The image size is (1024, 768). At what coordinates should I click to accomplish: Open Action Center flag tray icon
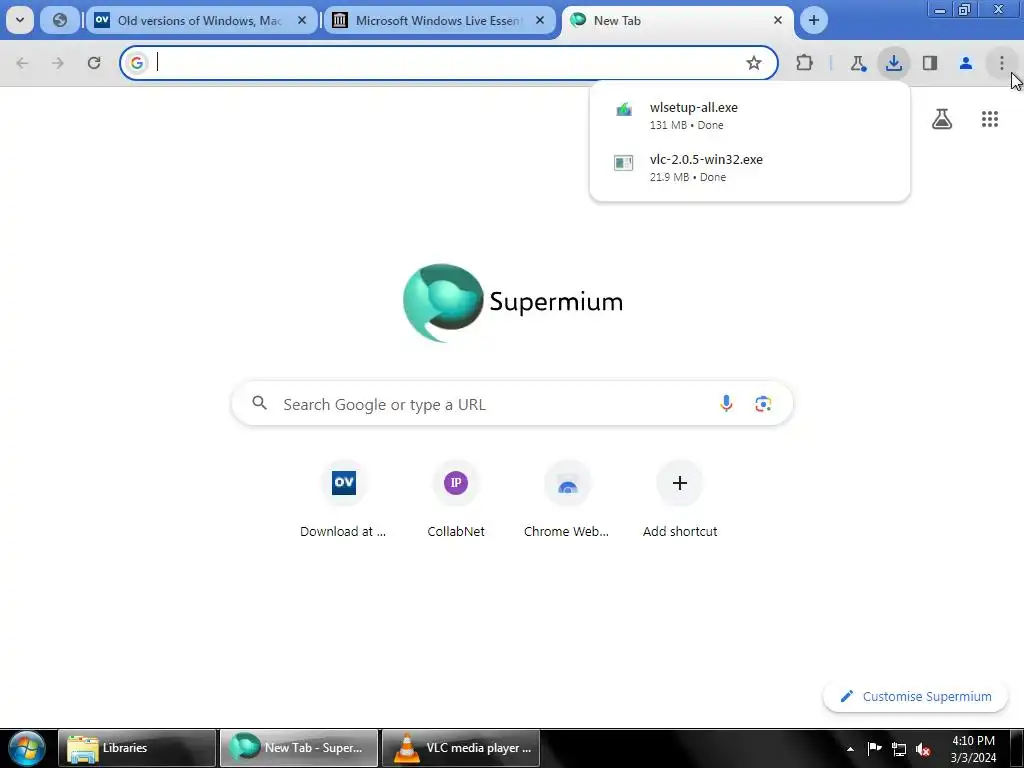[874, 748]
